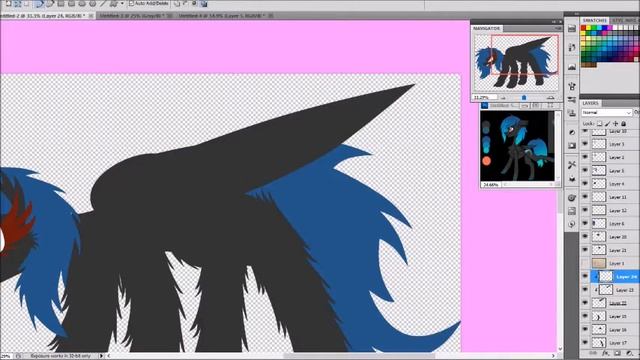Close the active Untitled-2 document tab
The height and width of the screenshot is (360, 640).
click(91, 16)
